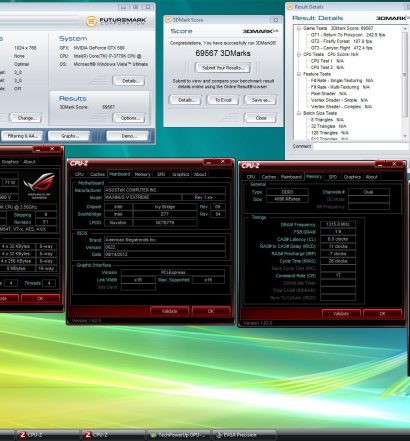Open About tab in leftmost CPU-Z window
The width and height of the screenshot is (410, 441).
point(29,162)
